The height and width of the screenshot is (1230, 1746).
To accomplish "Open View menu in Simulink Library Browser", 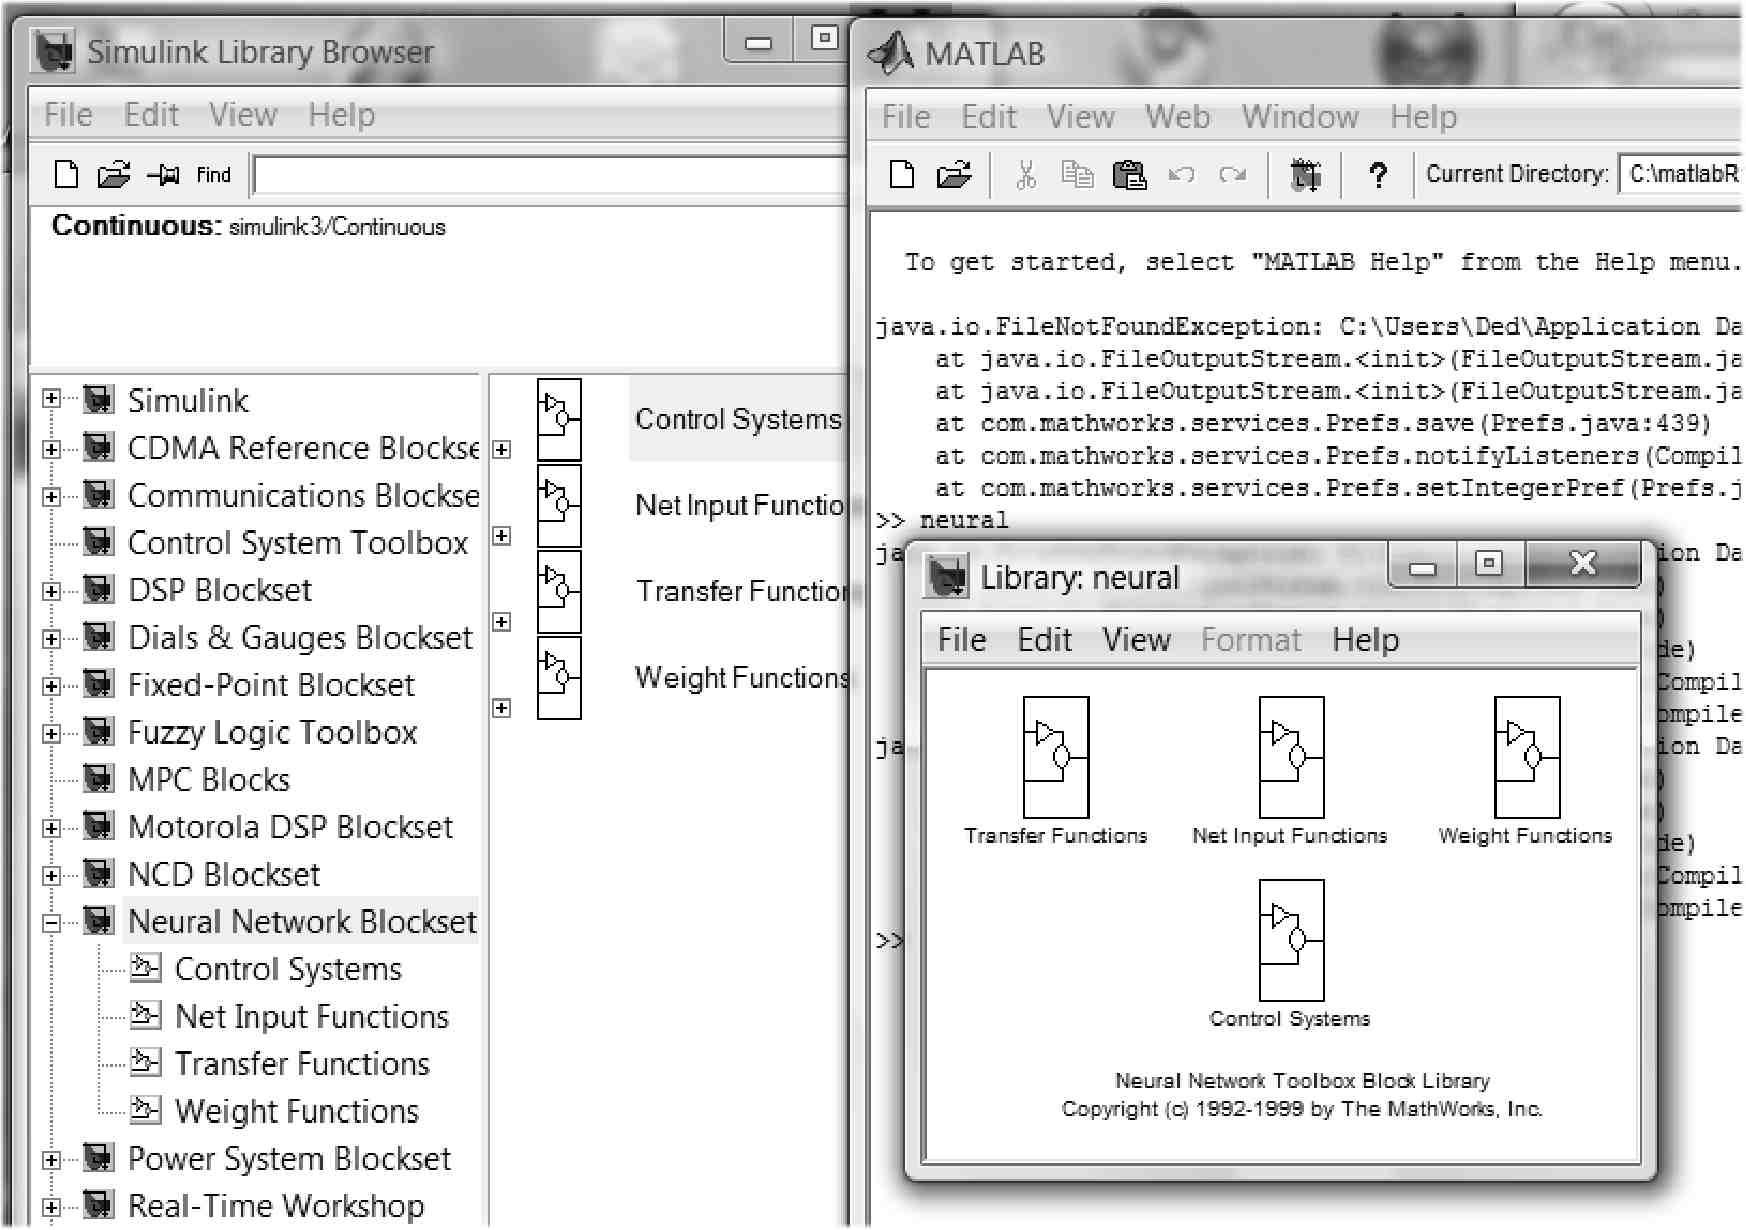I will tap(243, 115).
